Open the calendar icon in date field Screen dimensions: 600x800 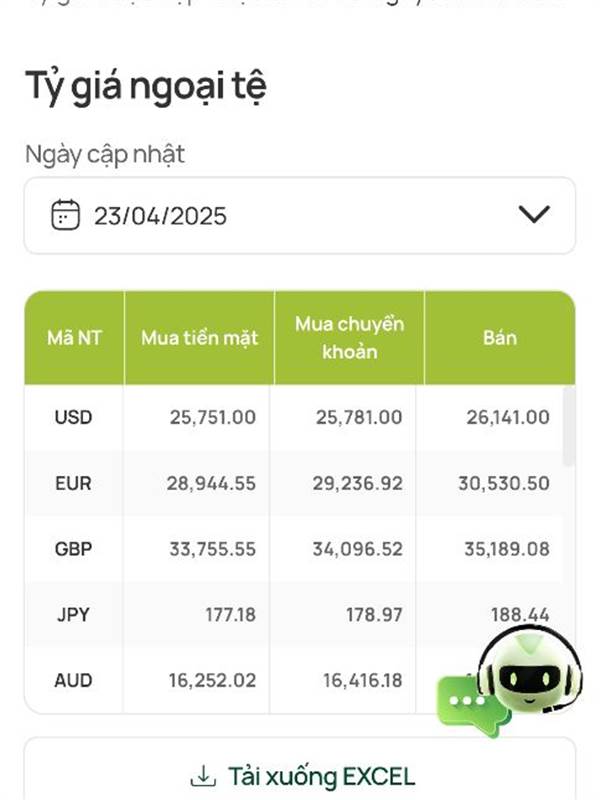65,215
